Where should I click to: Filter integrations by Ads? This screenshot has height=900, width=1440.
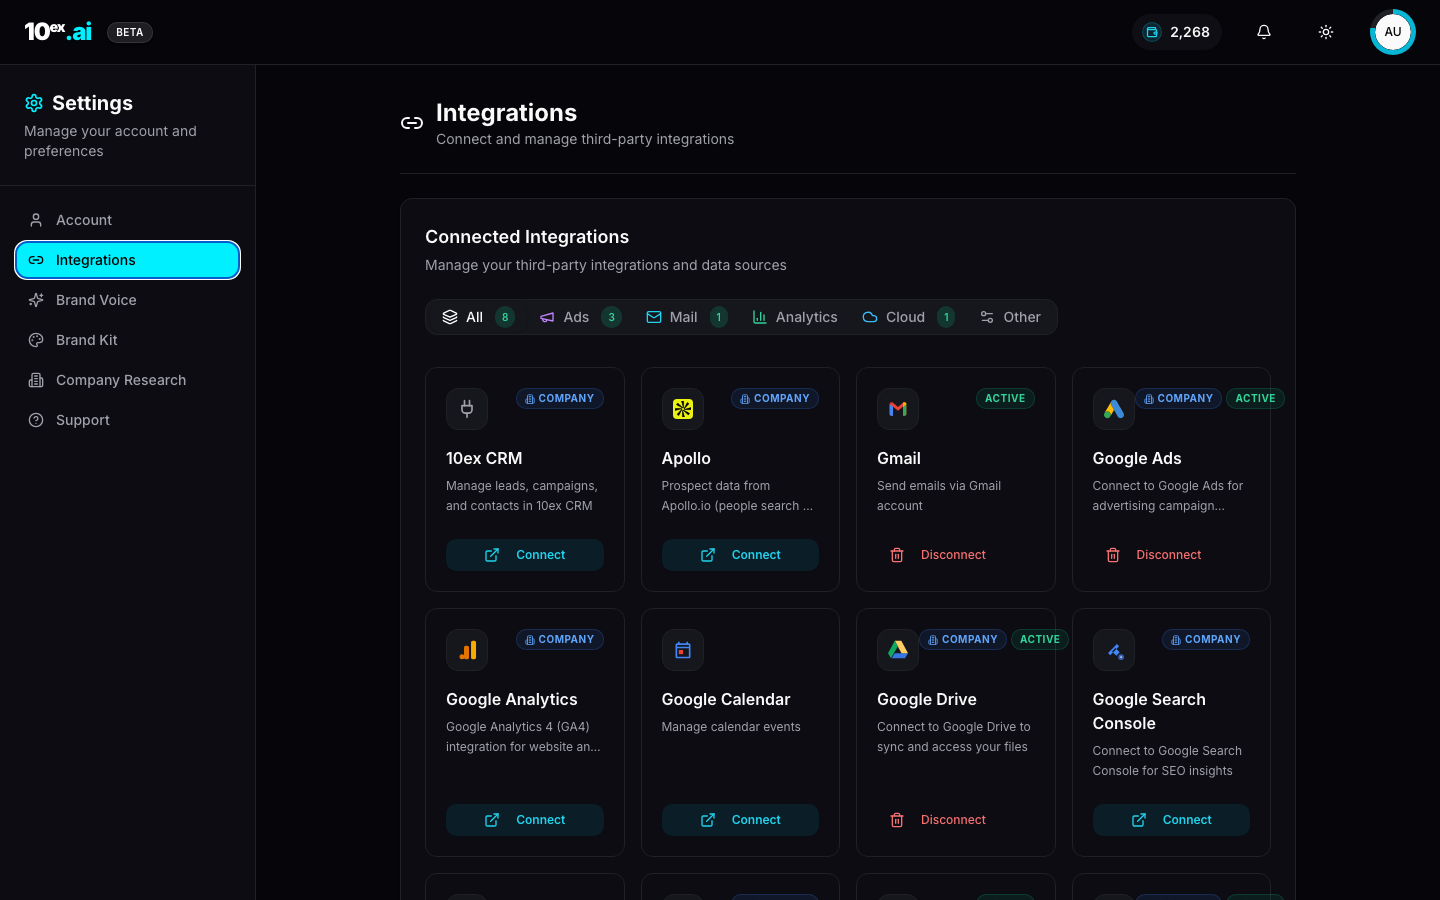pos(580,317)
